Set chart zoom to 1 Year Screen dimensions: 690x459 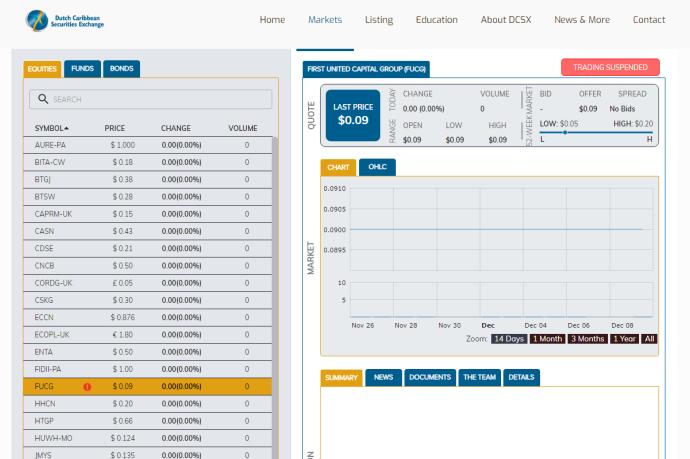coord(624,339)
